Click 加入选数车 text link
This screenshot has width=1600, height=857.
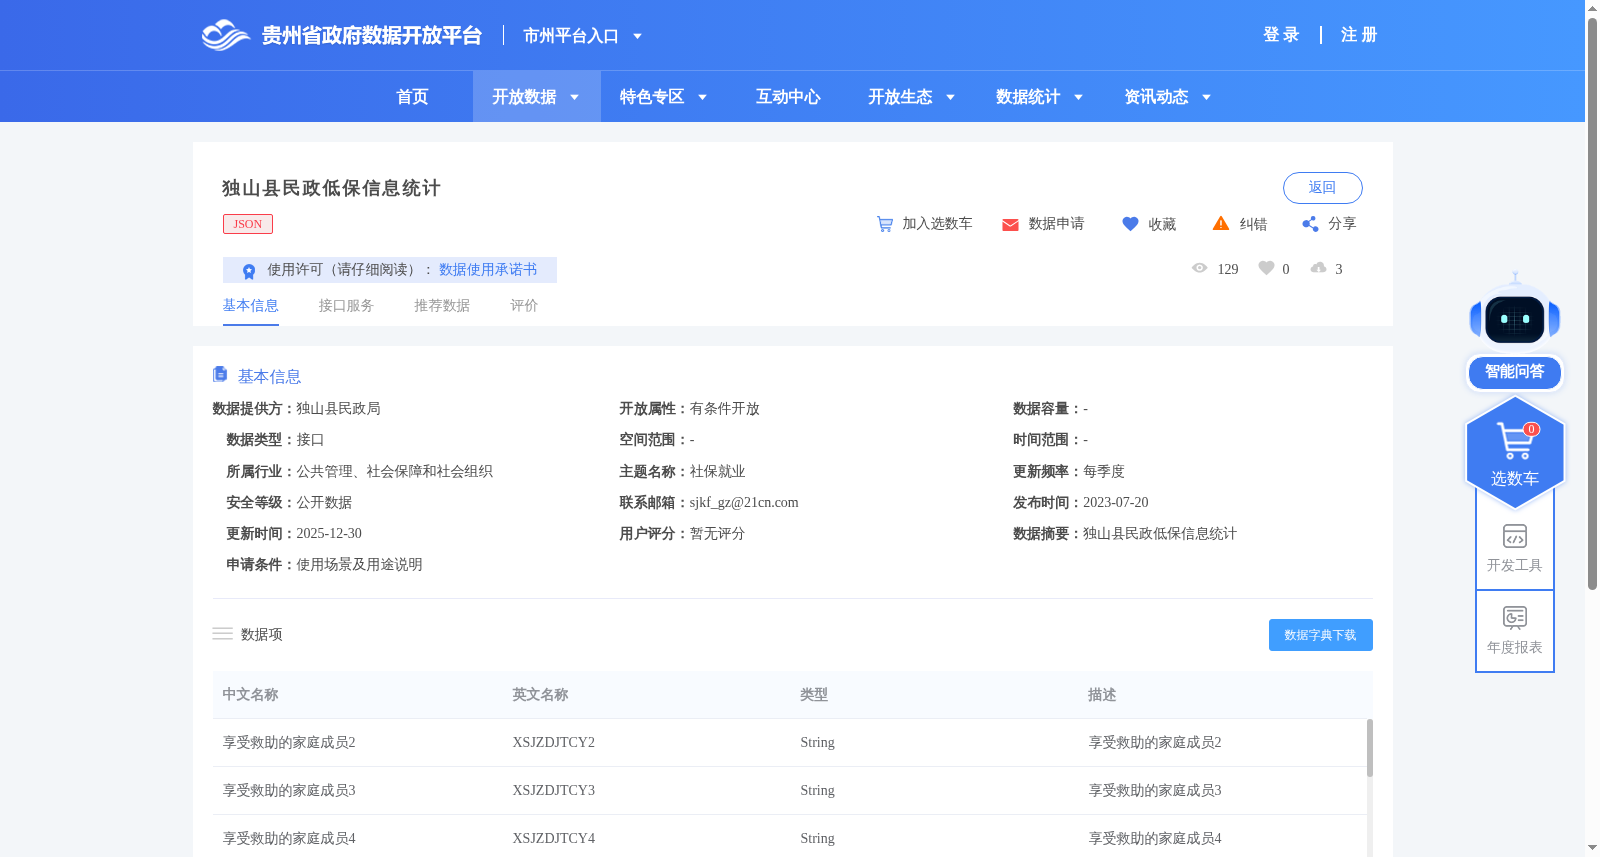(937, 224)
